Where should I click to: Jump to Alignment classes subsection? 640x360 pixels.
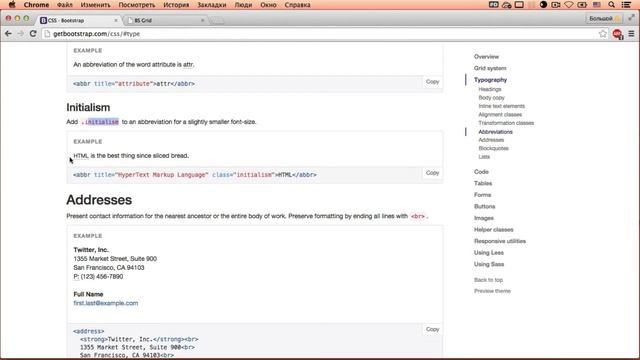(x=500, y=115)
